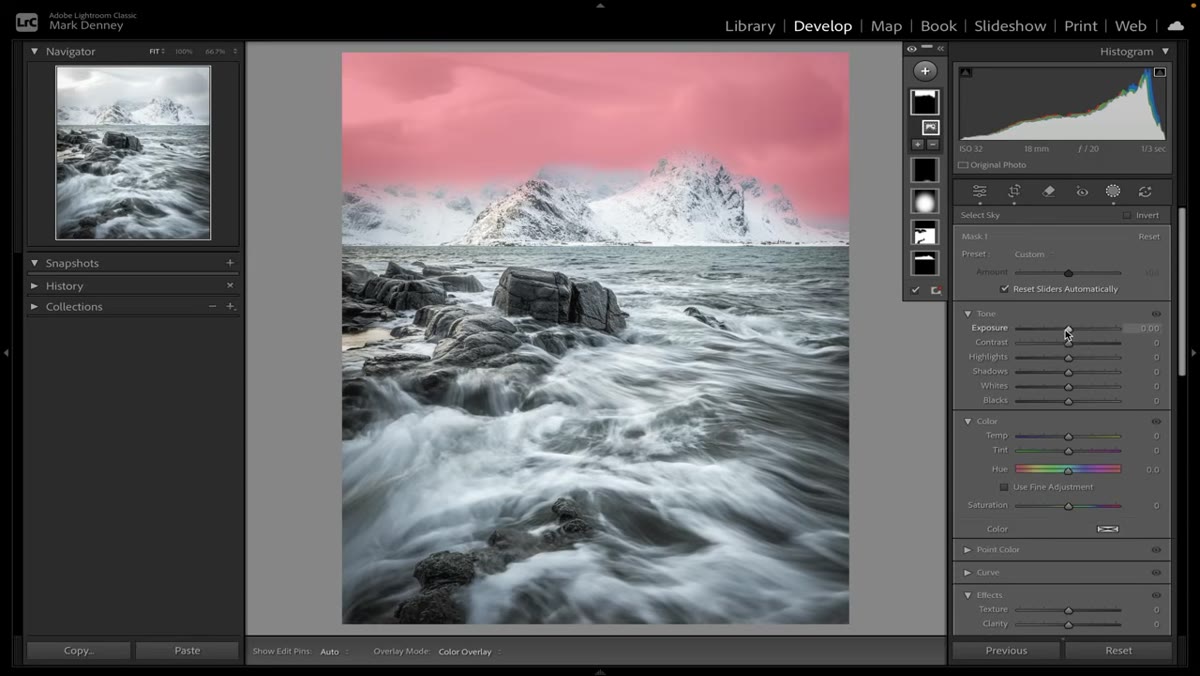The height and width of the screenshot is (676, 1200).
Task: Click the show overlay checkmark in Masks panel
Action: point(914,290)
